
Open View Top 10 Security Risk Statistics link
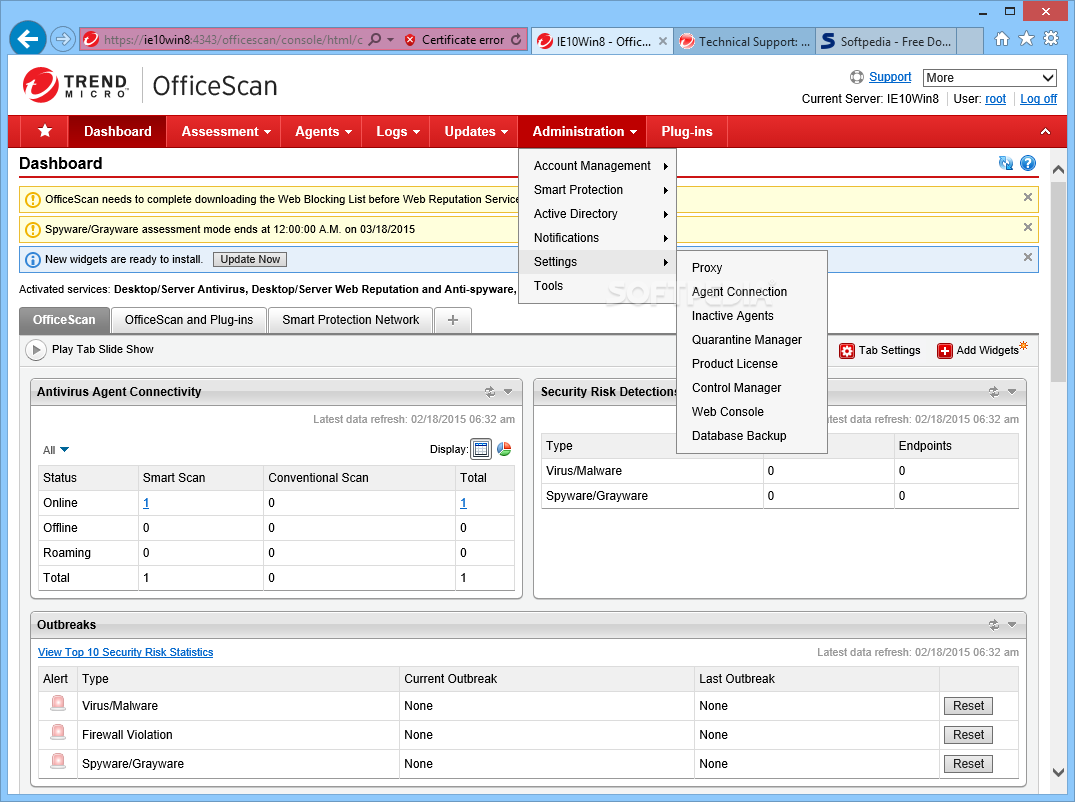pyautogui.click(x=125, y=653)
